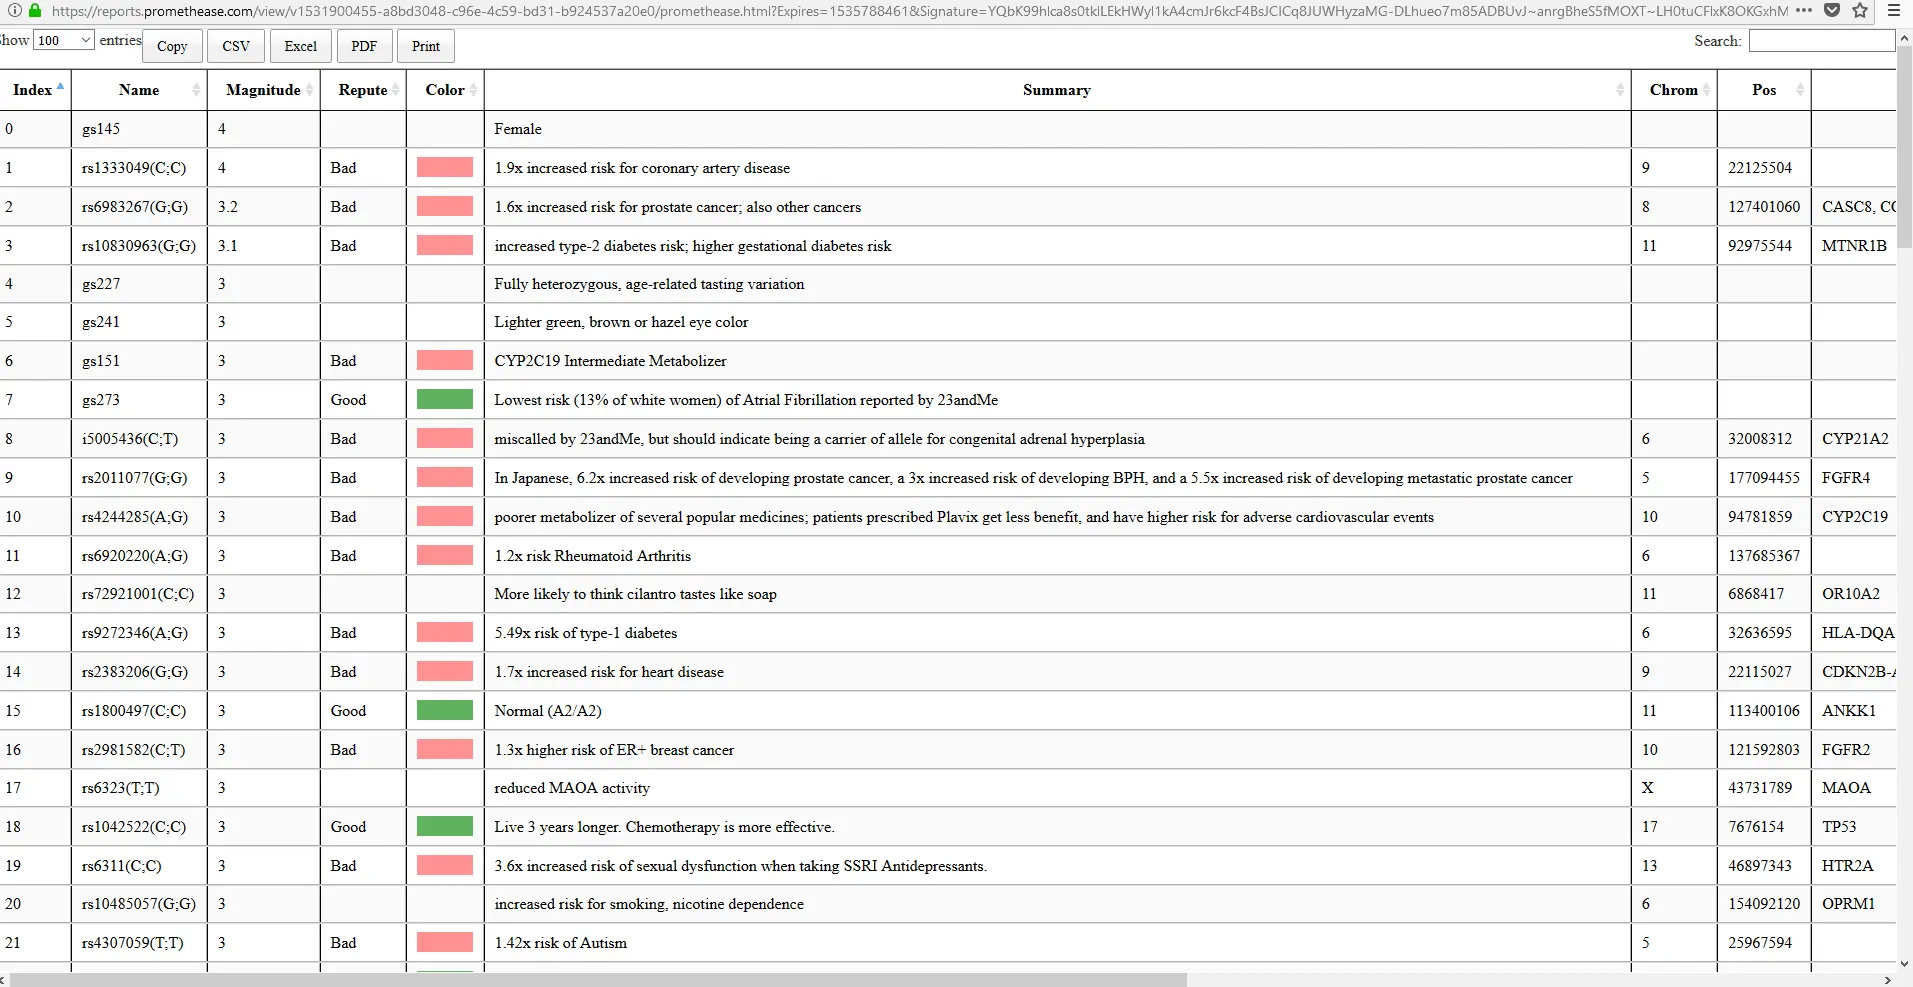Screen dimensions: 1913x987
Task: Click green swatch in rs1800497(C;C) row
Action: (x=445, y=710)
